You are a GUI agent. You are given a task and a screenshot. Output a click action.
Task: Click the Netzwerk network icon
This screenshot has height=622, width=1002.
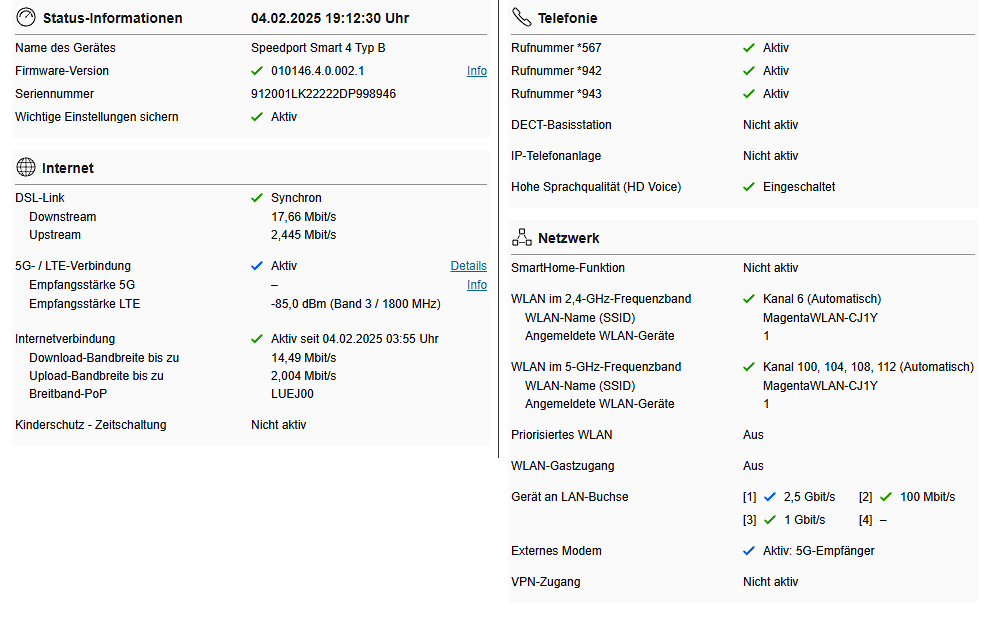521,238
